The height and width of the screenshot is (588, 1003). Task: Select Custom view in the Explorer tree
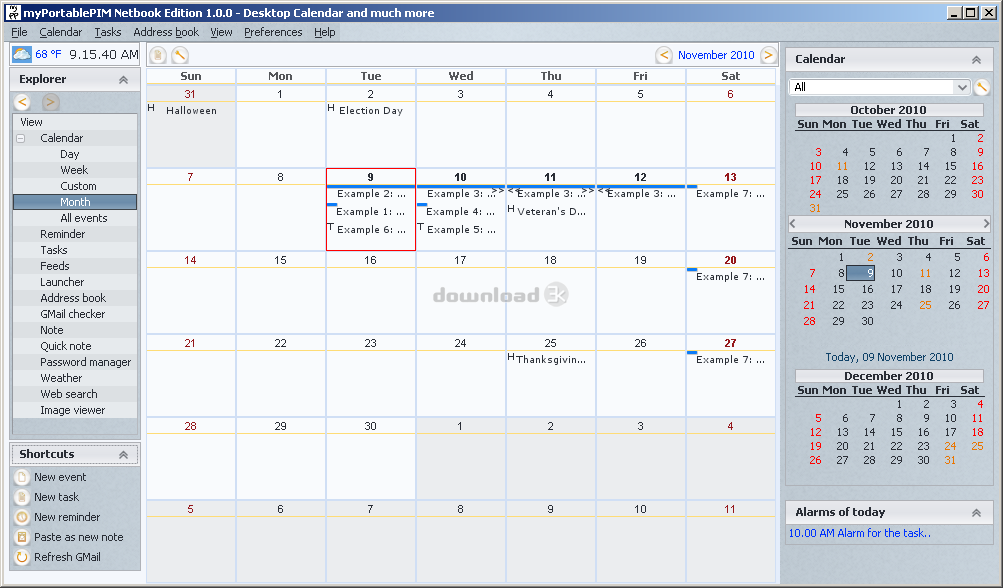[78, 186]
